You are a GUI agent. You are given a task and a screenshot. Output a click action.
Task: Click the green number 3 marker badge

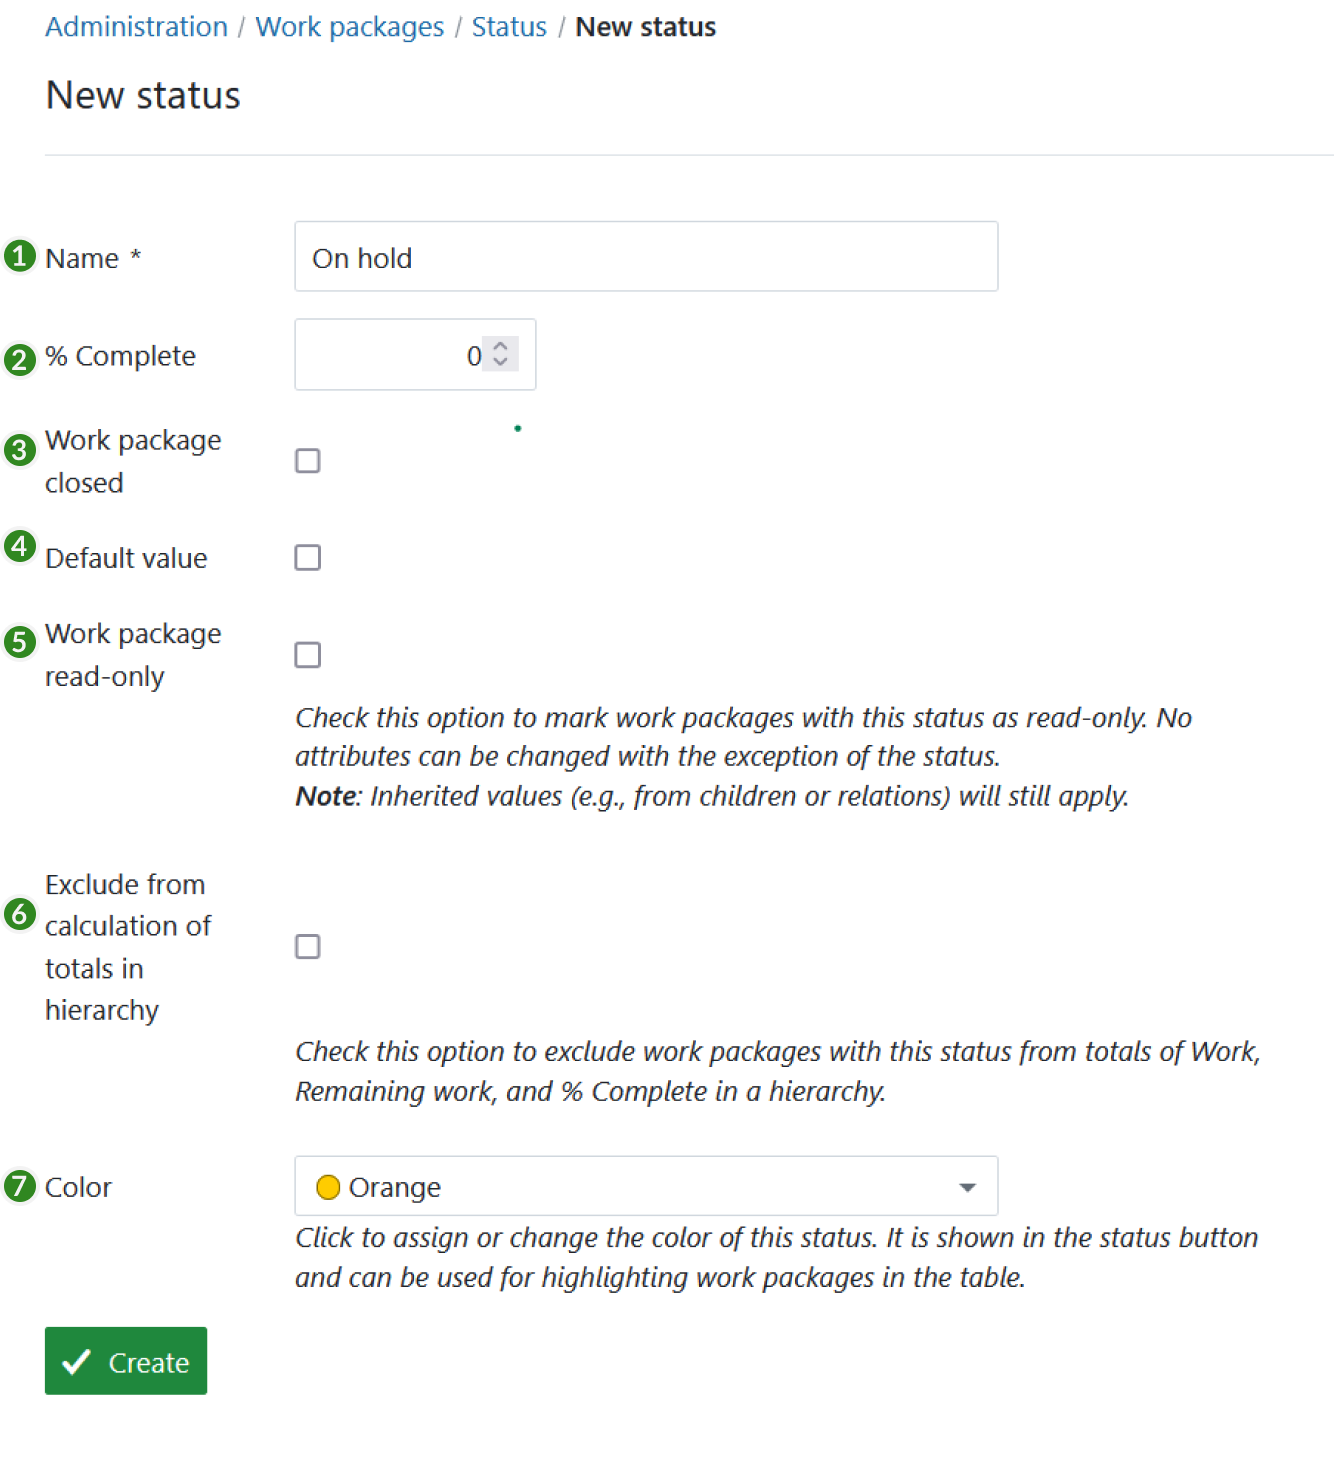tap(19, 450)
